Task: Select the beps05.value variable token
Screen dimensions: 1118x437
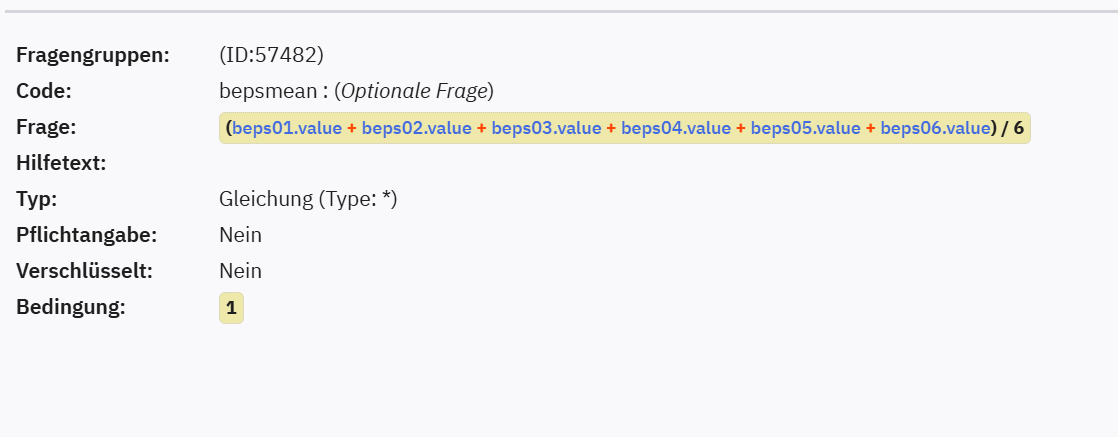Action: pos(805,128)
